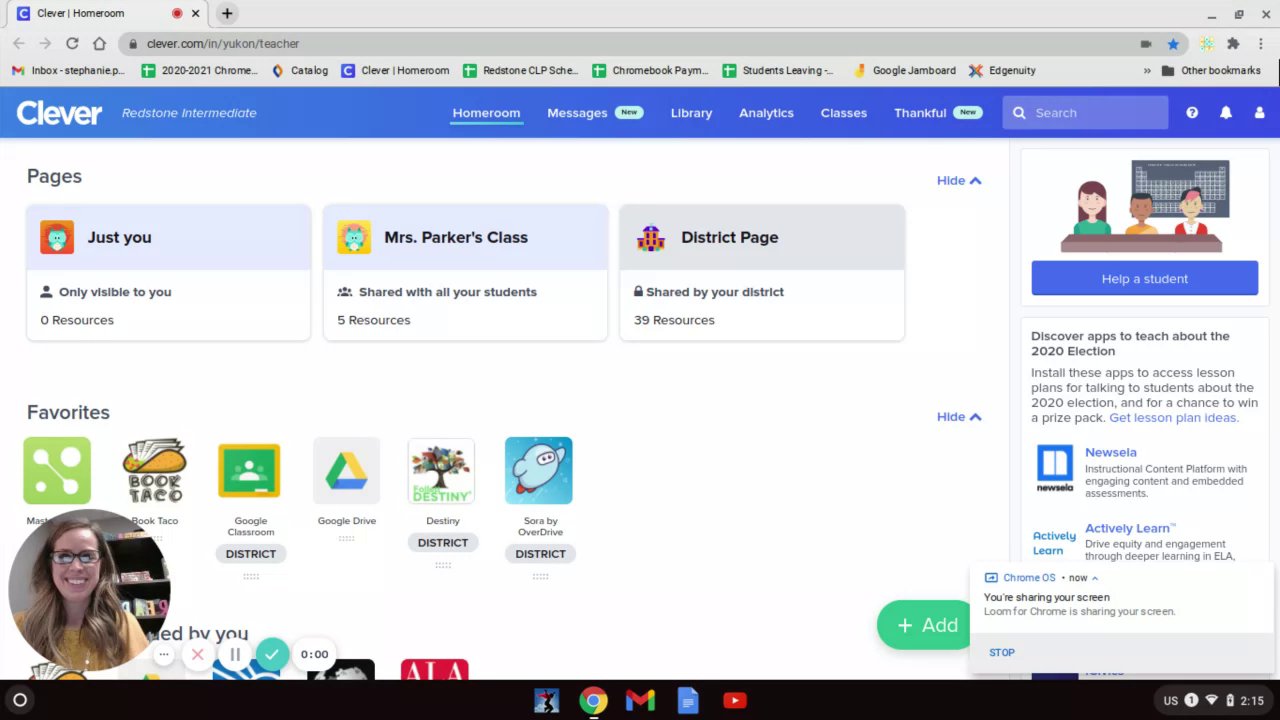The height and width of the screenshot is (720, 1280).
Task: Open the Chrome extensions puzzle icon
Action: point(1233,44)
